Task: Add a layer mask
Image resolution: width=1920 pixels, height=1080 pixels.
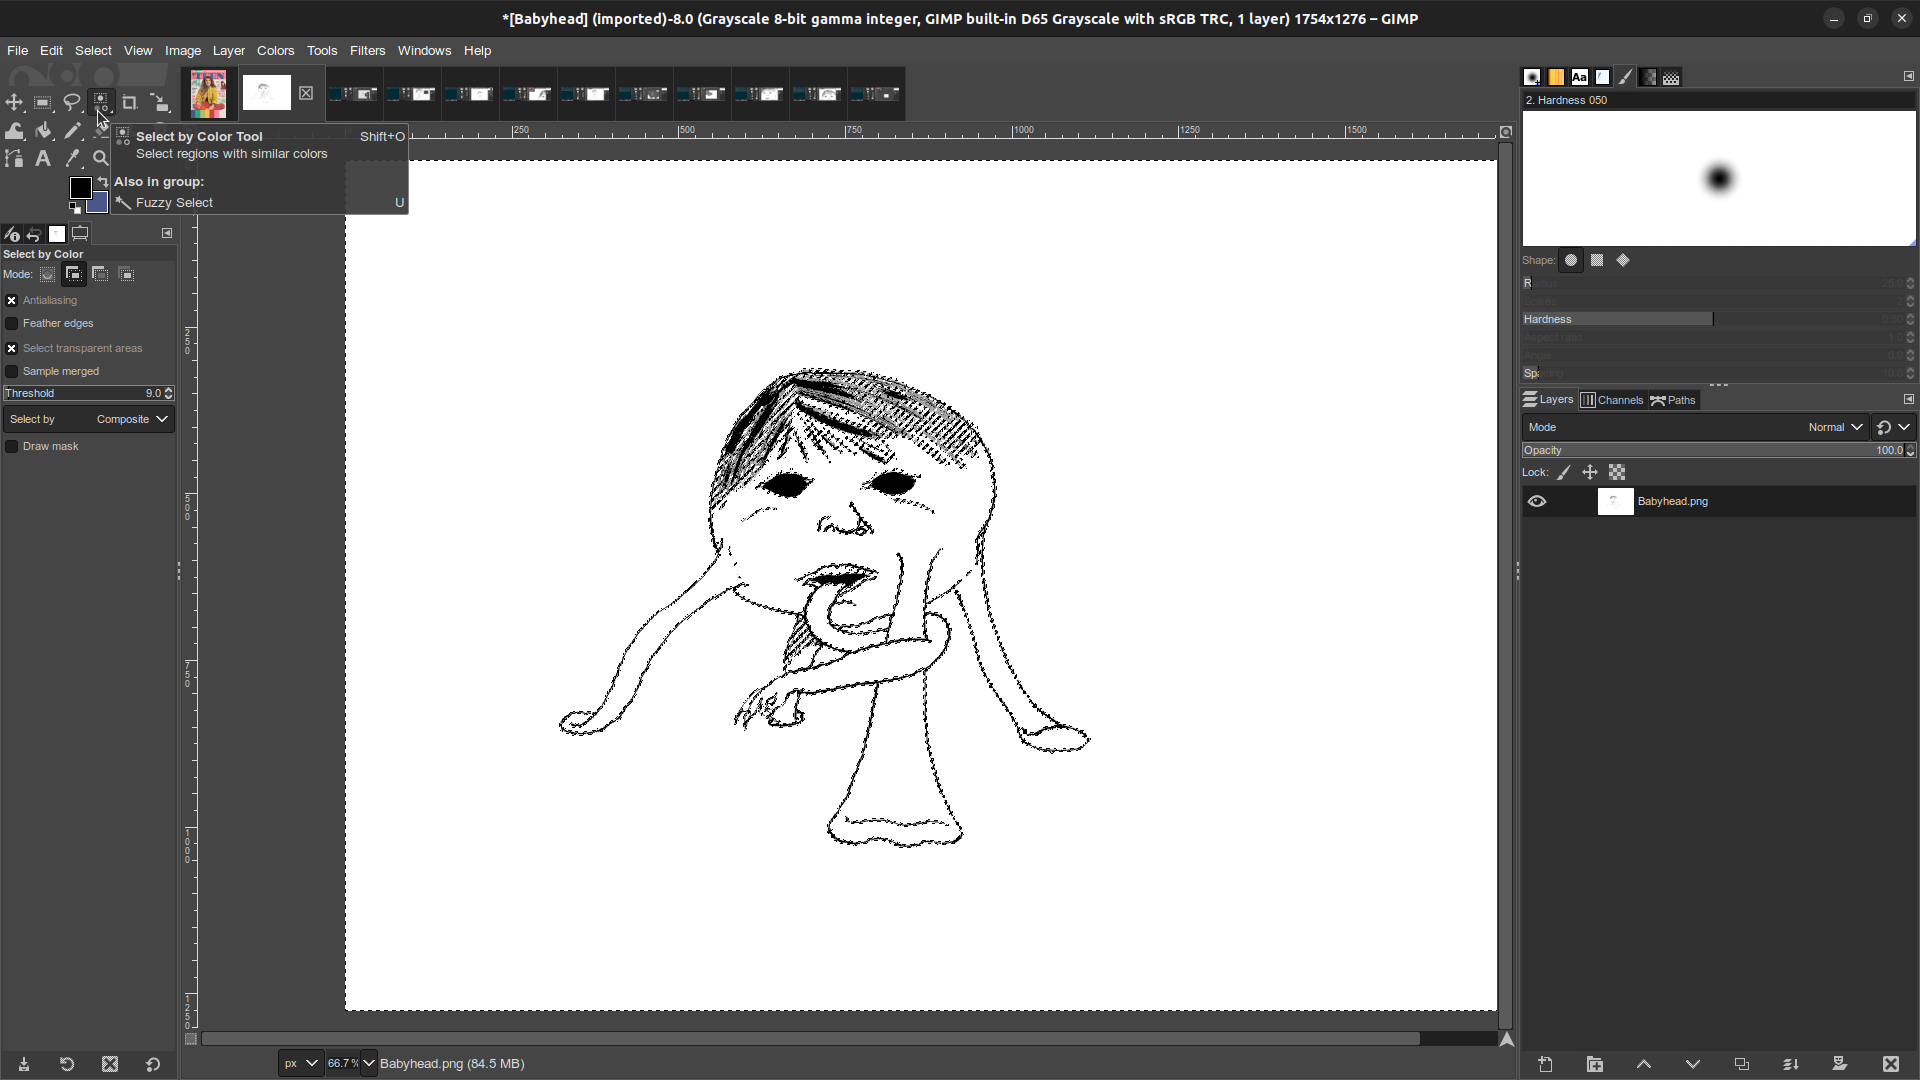Action: (1839, 1064)
